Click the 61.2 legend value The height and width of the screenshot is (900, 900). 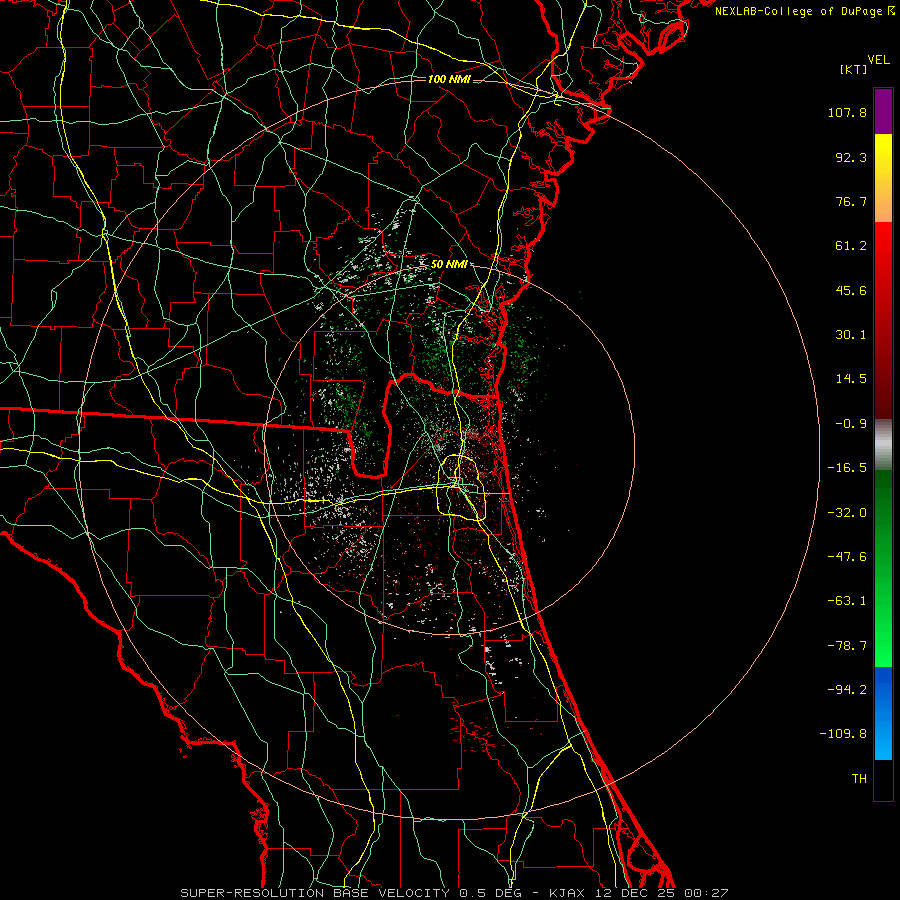click(x=851, y=246)
